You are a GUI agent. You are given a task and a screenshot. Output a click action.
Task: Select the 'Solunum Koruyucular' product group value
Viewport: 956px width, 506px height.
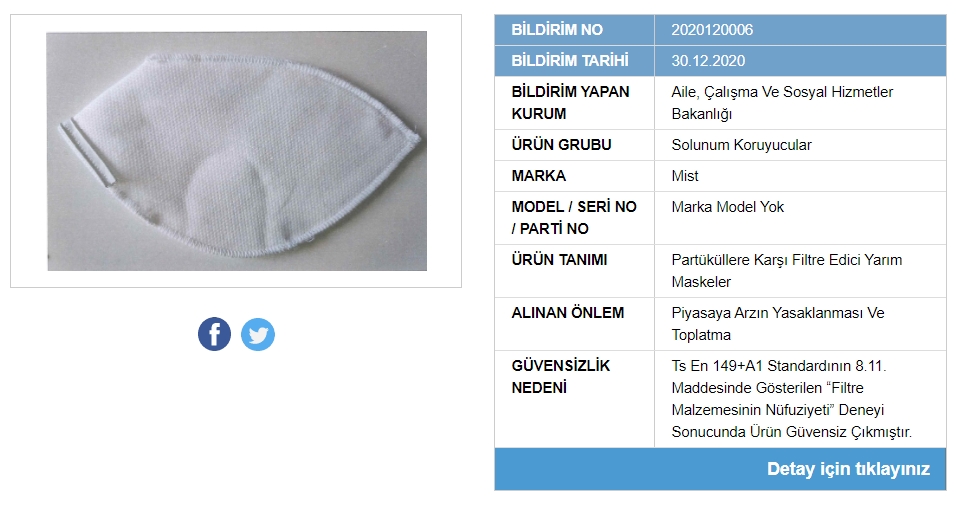(741, 145)
